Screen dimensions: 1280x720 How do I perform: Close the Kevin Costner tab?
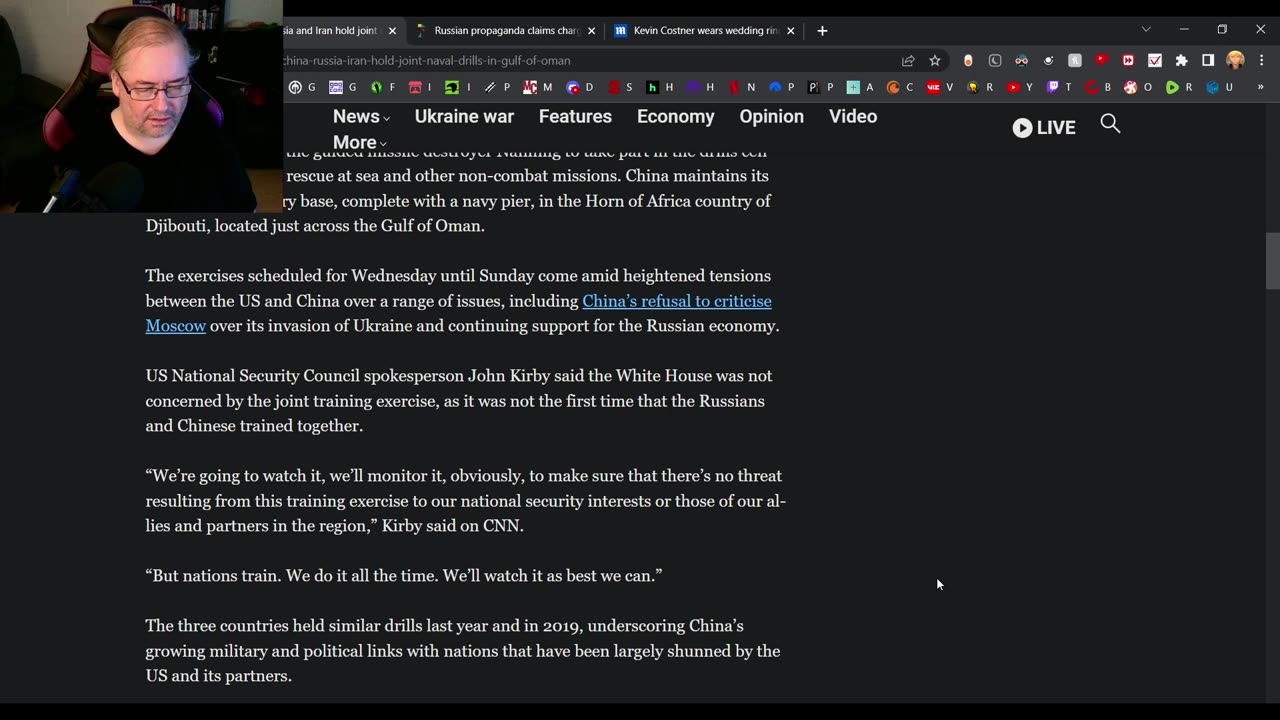[x=790, y=31]
